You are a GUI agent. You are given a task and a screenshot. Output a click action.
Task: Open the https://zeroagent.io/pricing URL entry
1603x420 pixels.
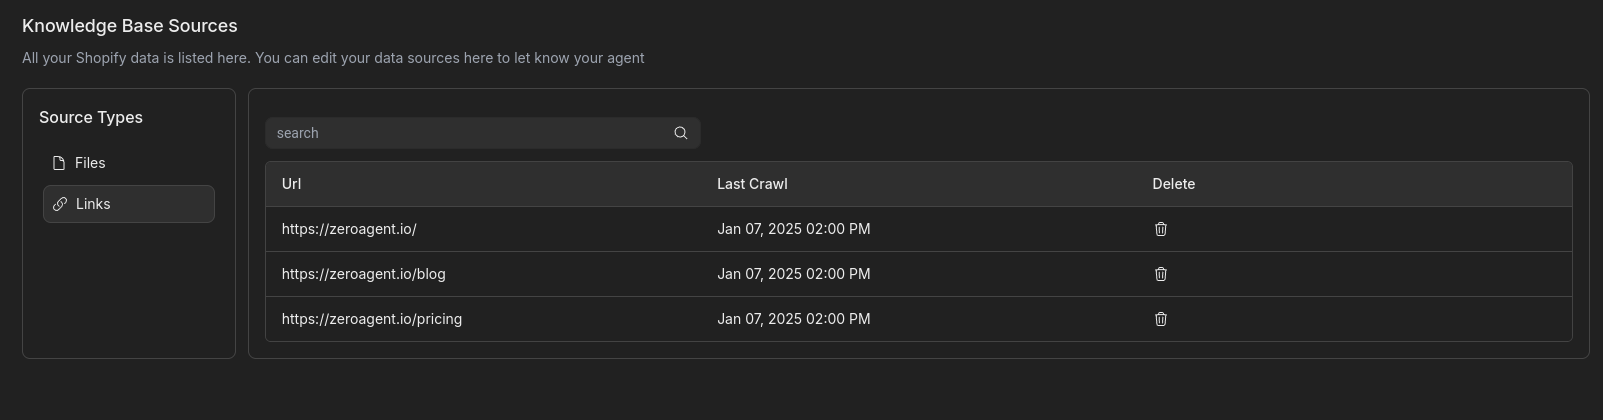pyautogui.click(x=372, y=319)
